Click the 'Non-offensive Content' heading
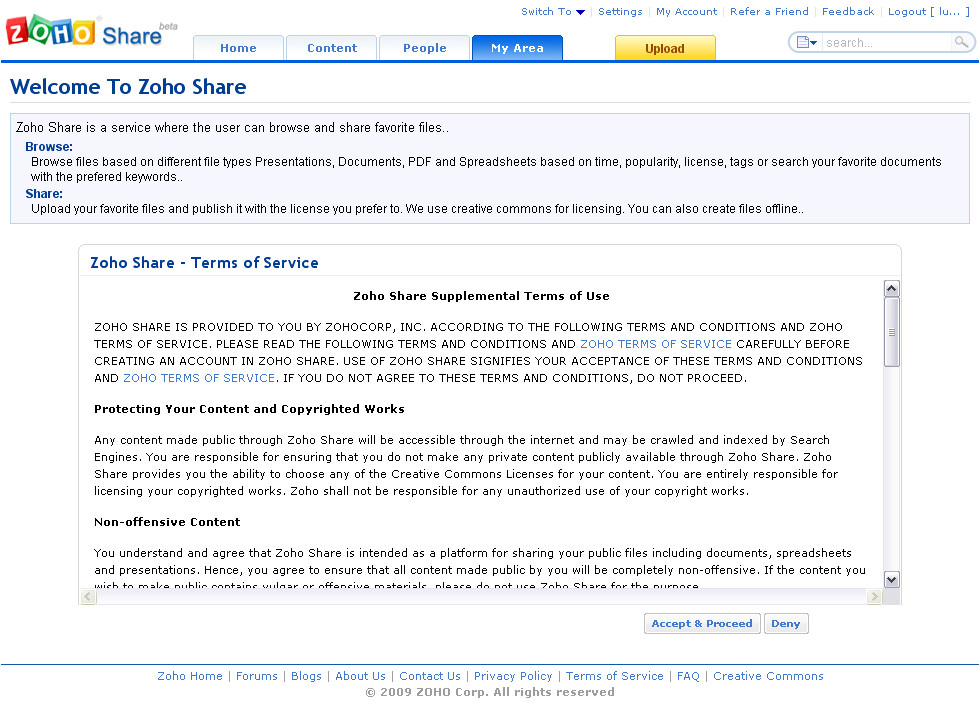Viewport: 980px width, 709px height. point(167,522)
